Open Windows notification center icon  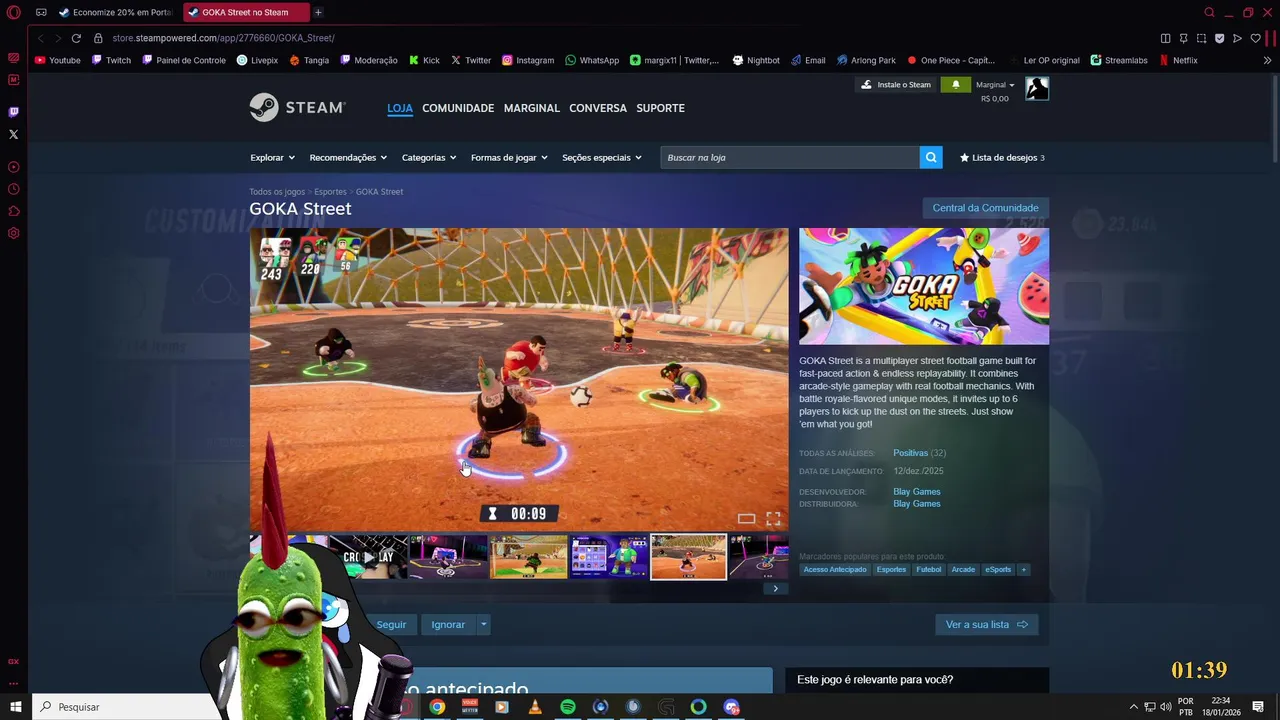click(x=1258, y=707)
